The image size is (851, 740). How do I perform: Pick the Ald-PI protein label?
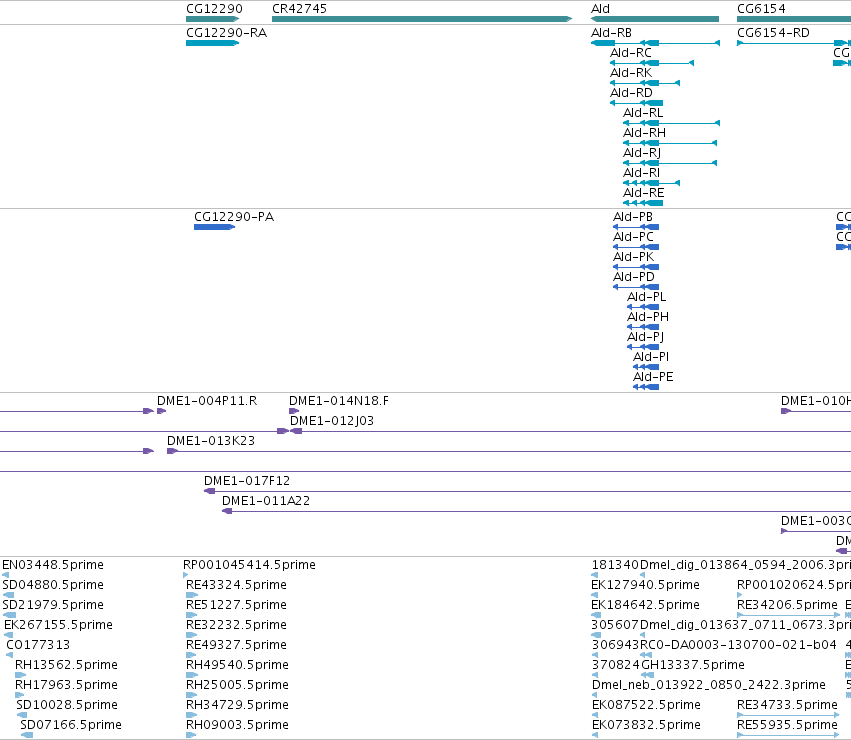point(651,357)
